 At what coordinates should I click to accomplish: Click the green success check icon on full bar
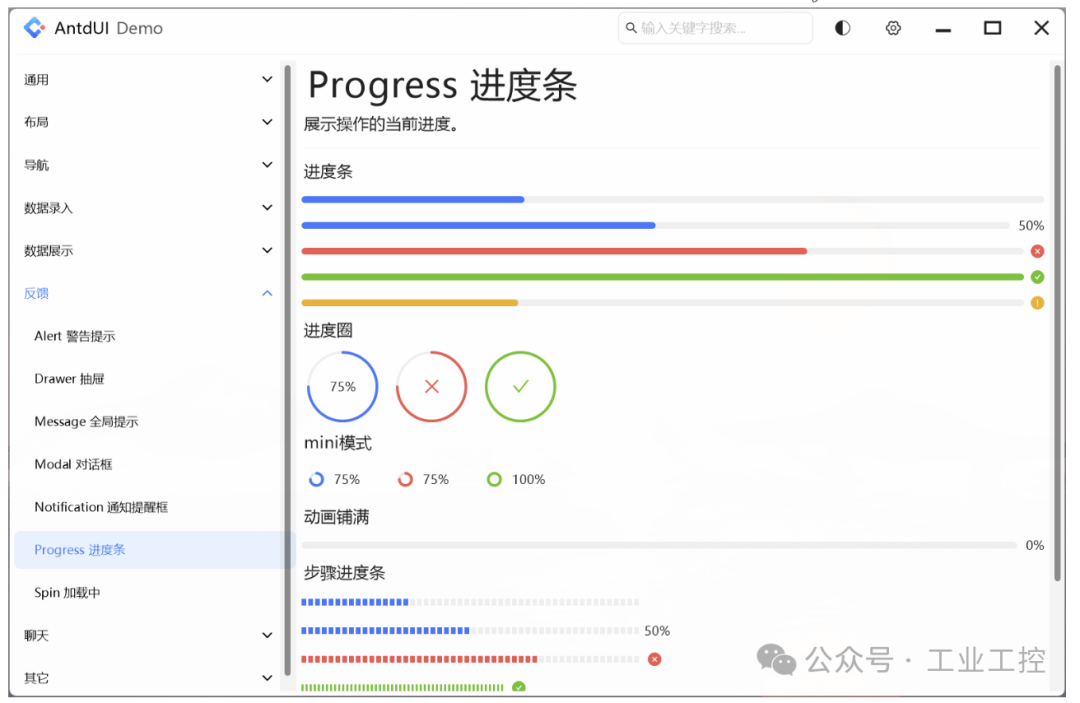1037,277
